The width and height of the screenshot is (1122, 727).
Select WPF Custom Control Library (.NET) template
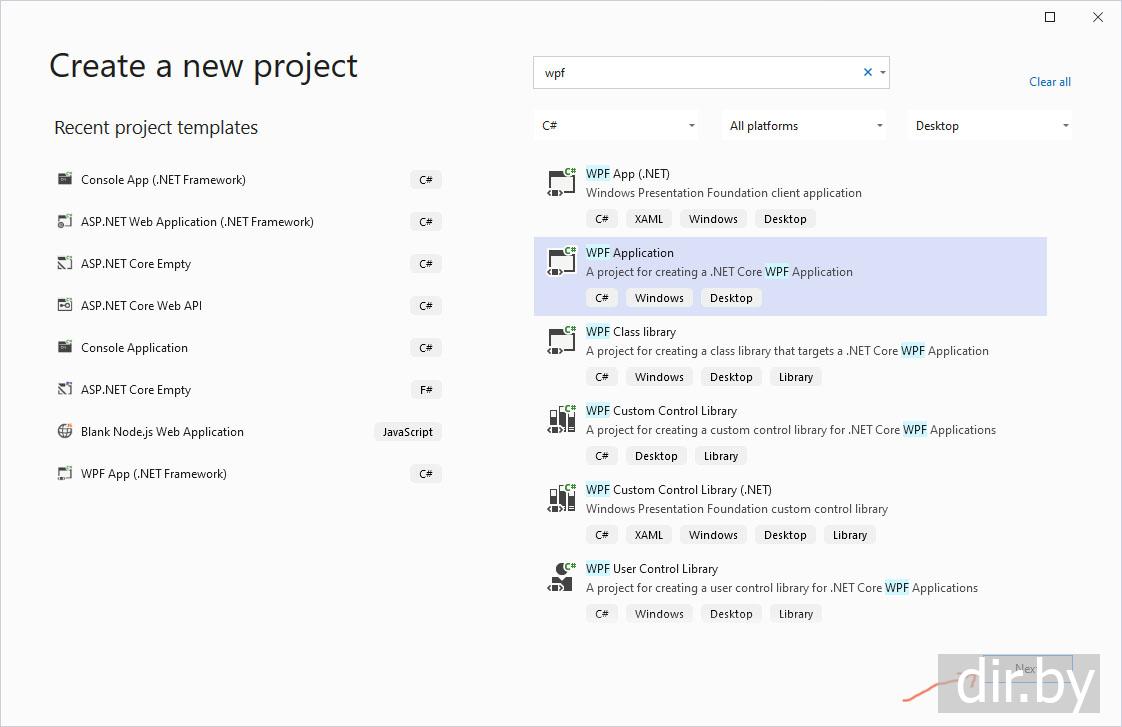coord(678,490)
